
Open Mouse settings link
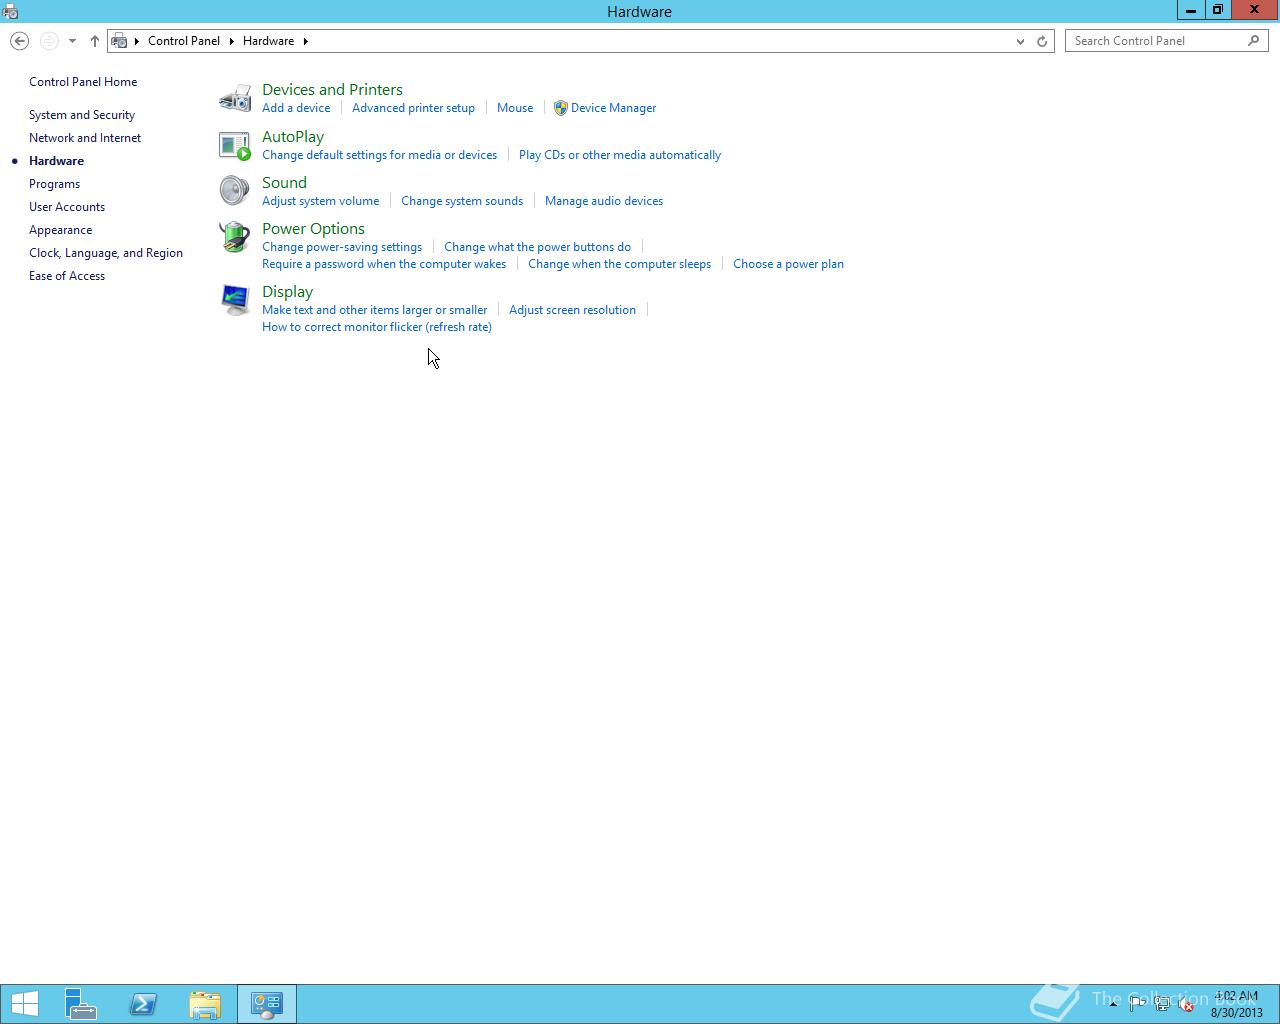point(515,108)
